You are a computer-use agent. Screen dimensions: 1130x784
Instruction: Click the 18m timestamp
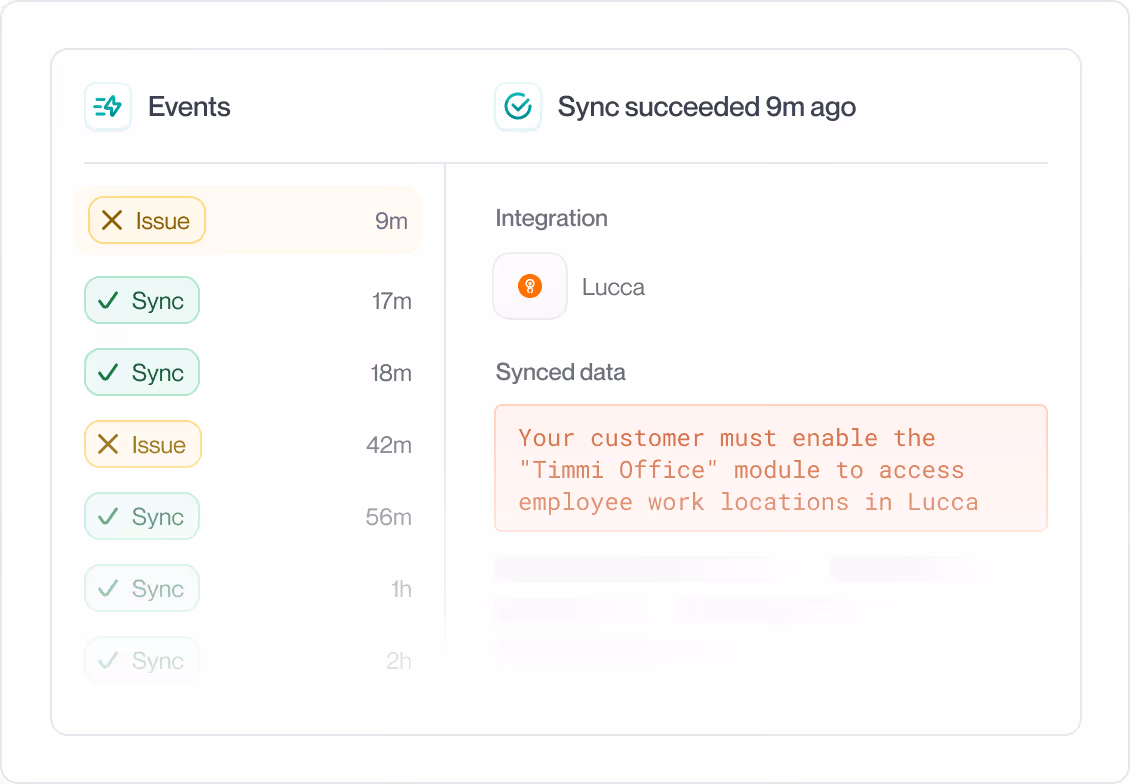391,373
